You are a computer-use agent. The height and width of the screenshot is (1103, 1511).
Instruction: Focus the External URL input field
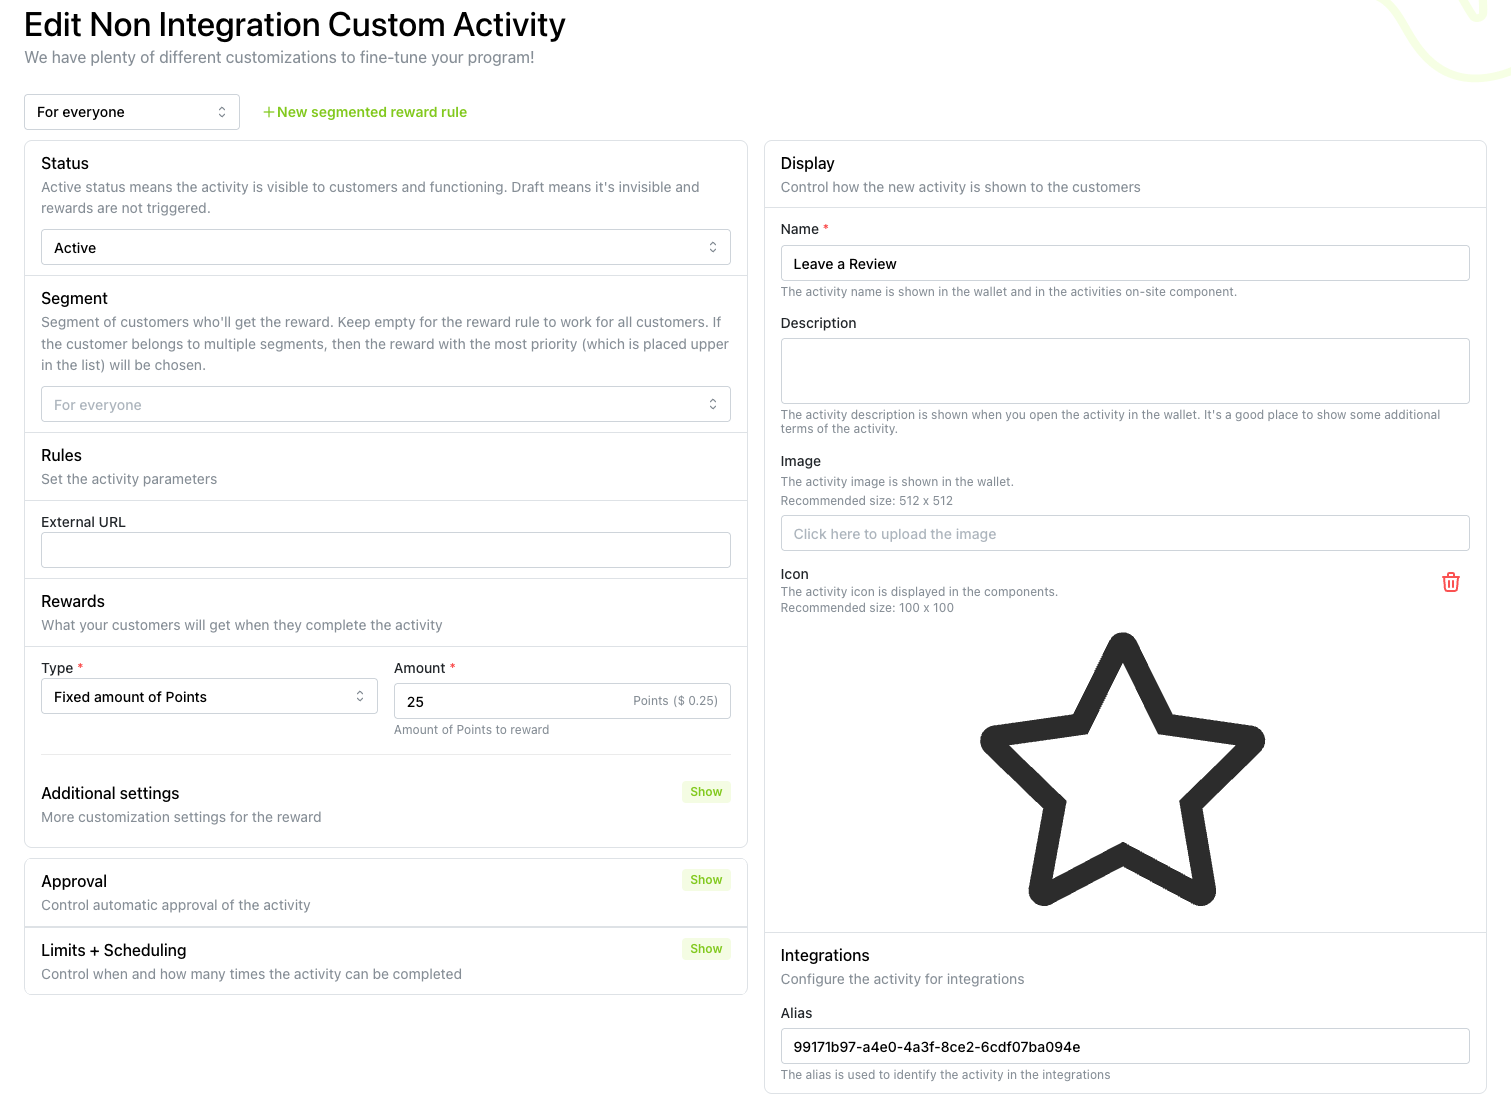(386, 550)
